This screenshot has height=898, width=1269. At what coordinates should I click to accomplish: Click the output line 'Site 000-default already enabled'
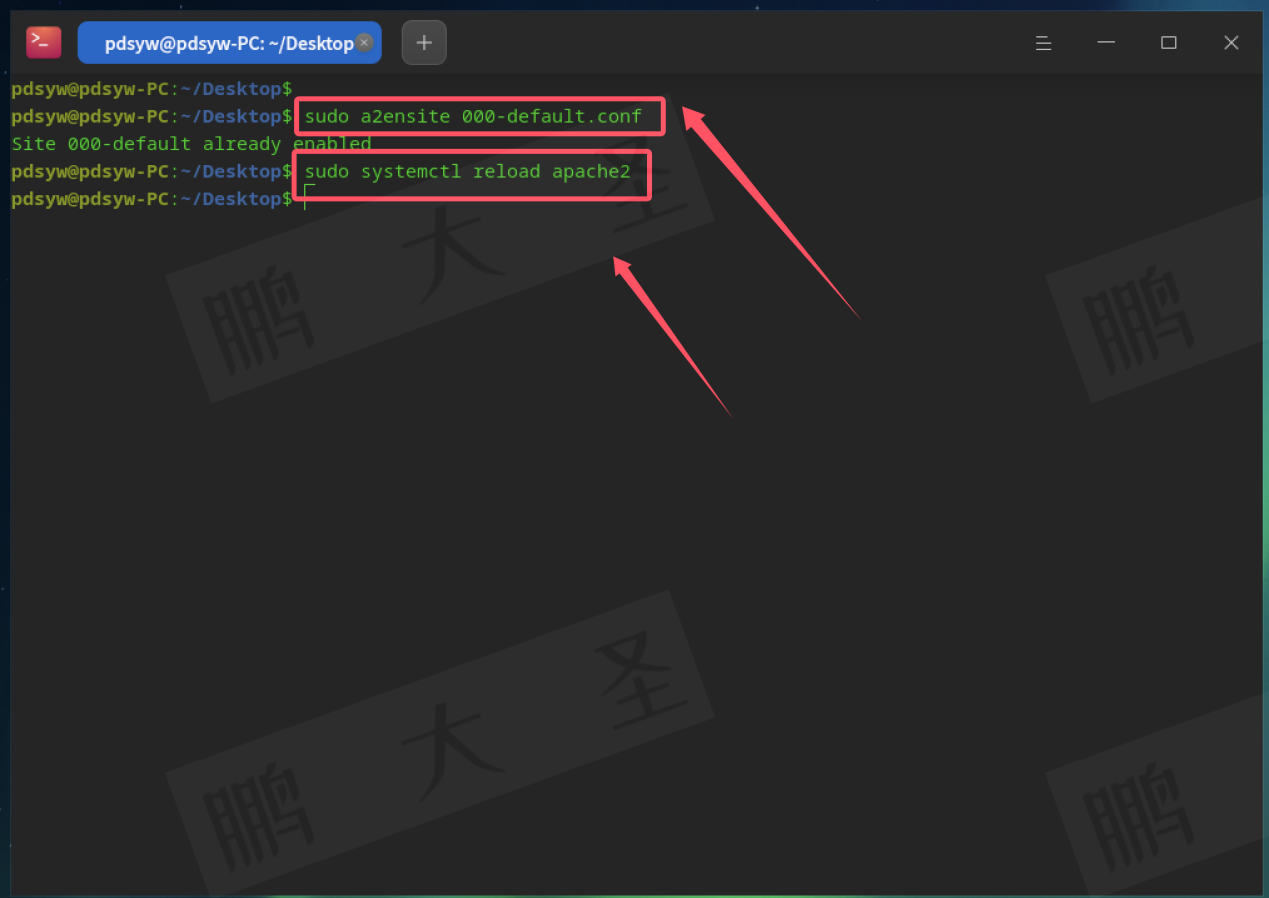coord(191,144)
